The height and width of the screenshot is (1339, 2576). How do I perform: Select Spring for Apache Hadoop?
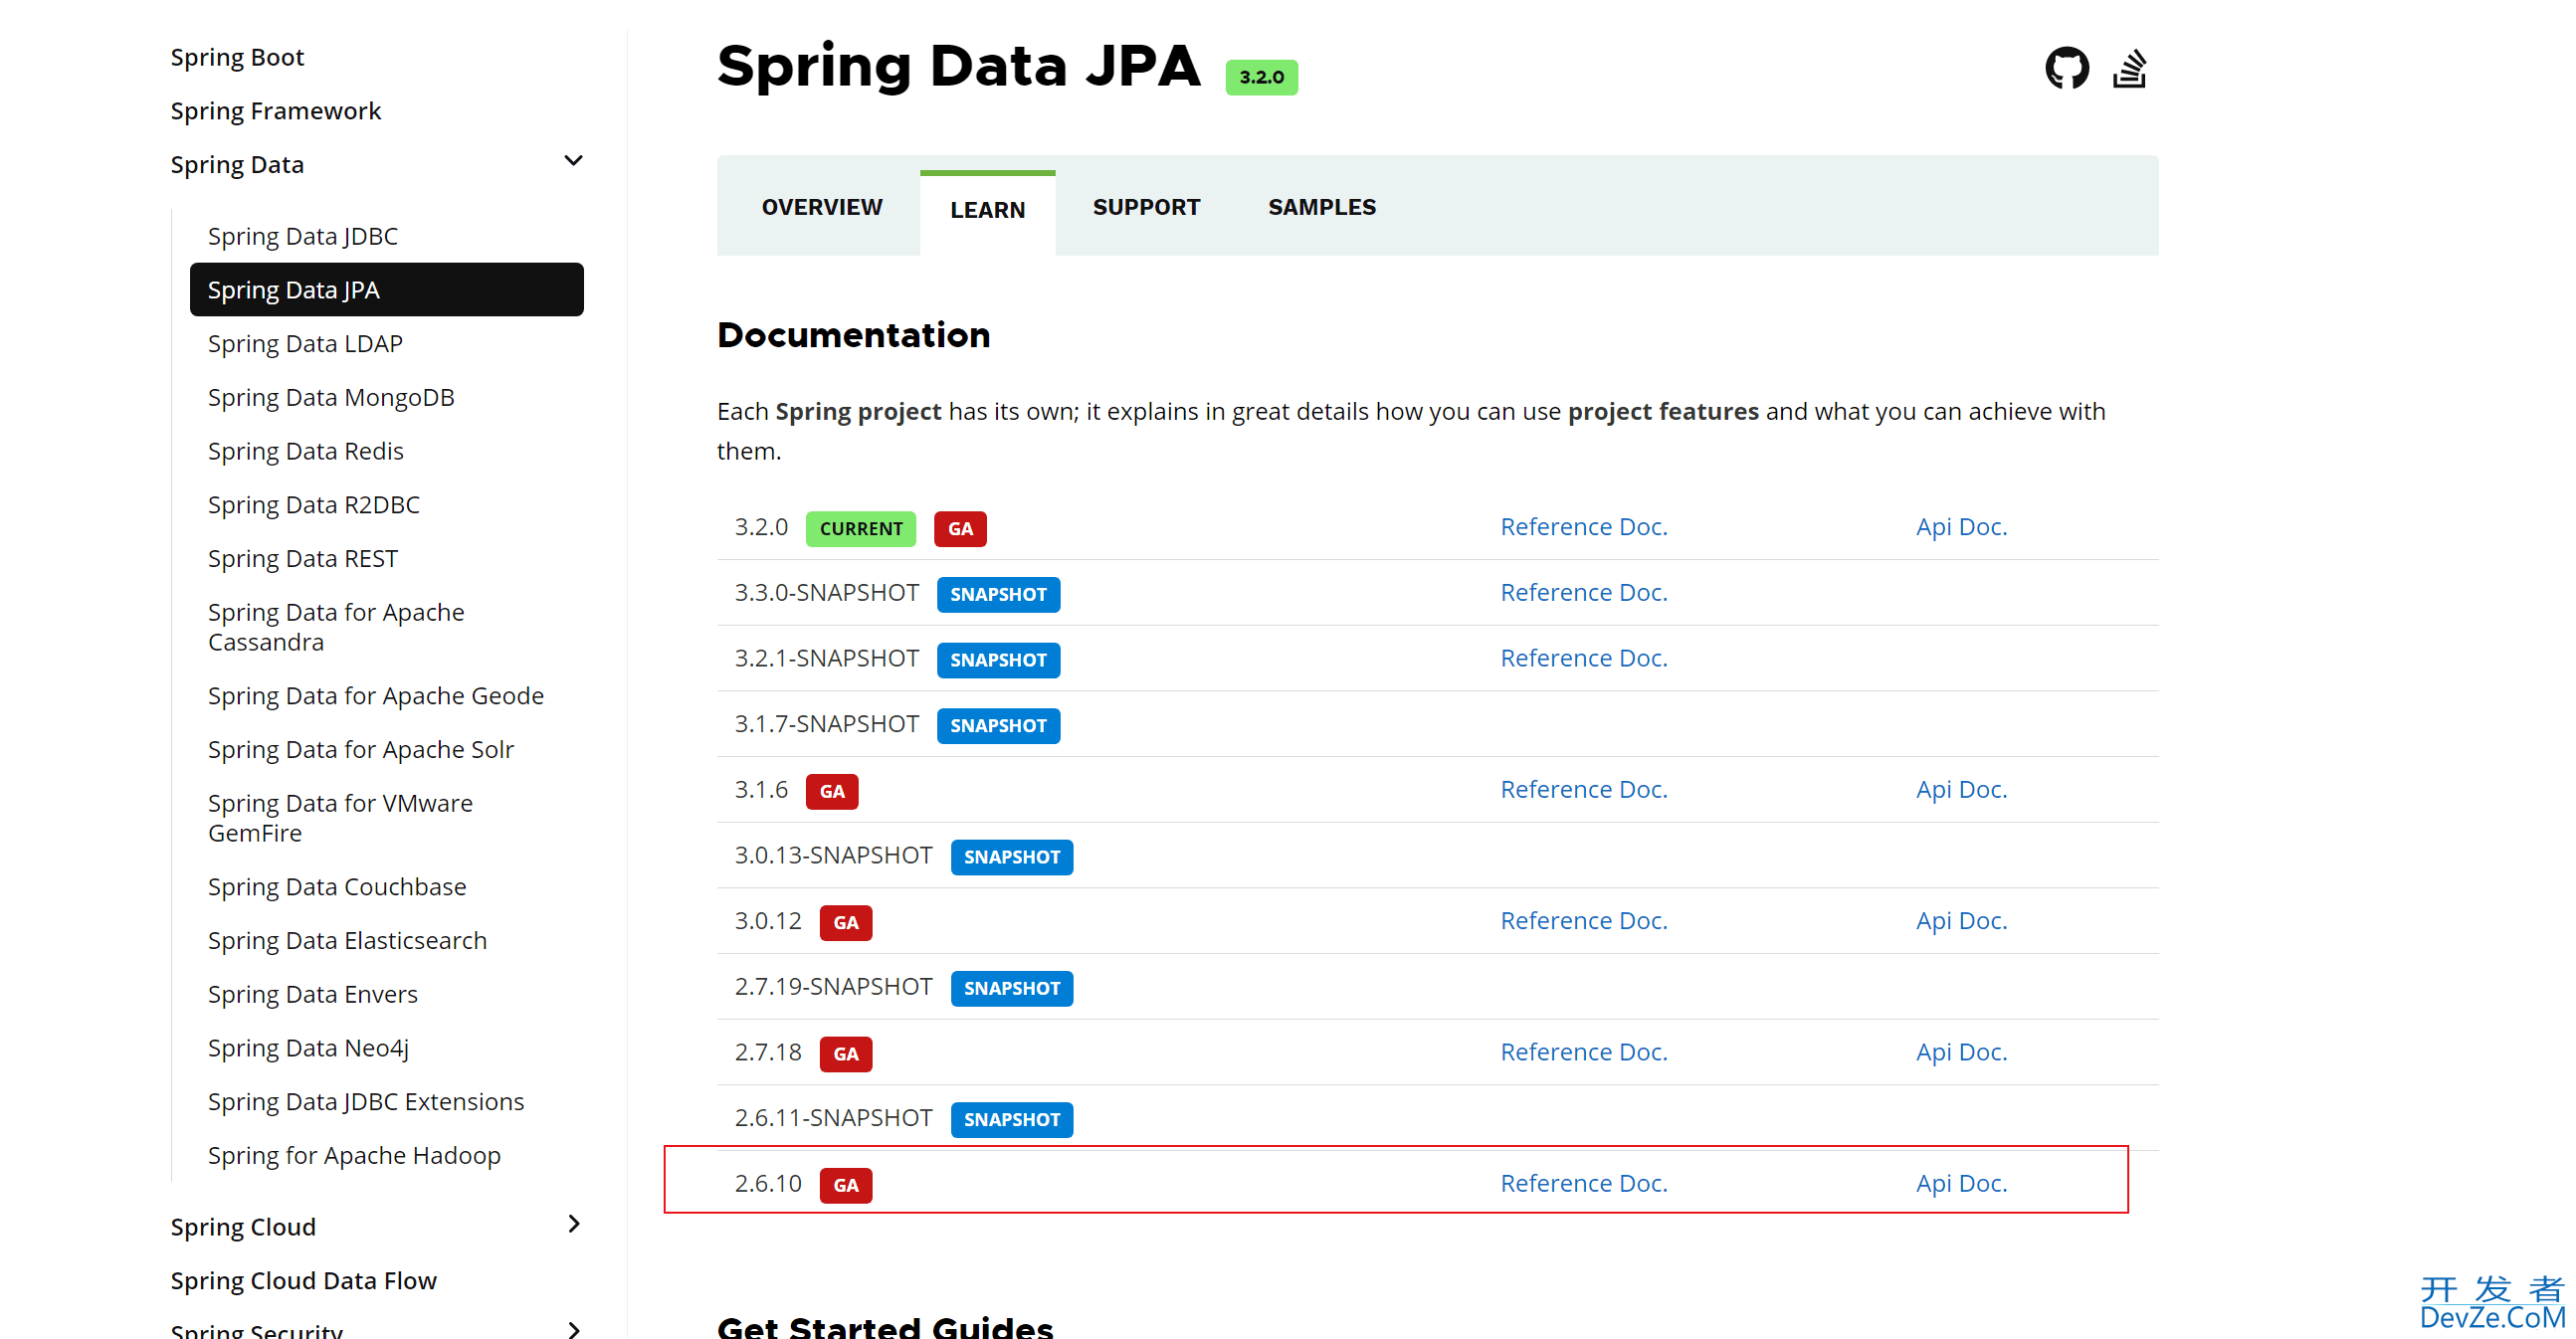(x=354, y=1156)
